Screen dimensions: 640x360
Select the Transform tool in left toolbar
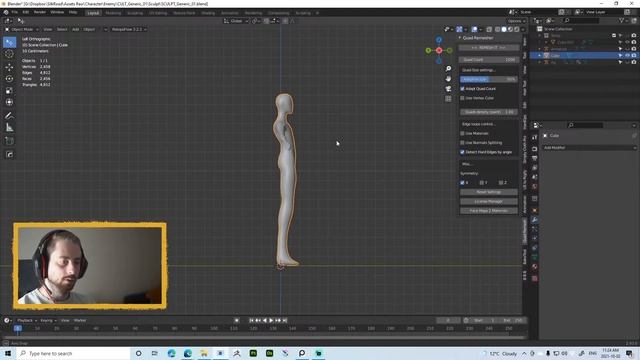click(x=9, y=102)
